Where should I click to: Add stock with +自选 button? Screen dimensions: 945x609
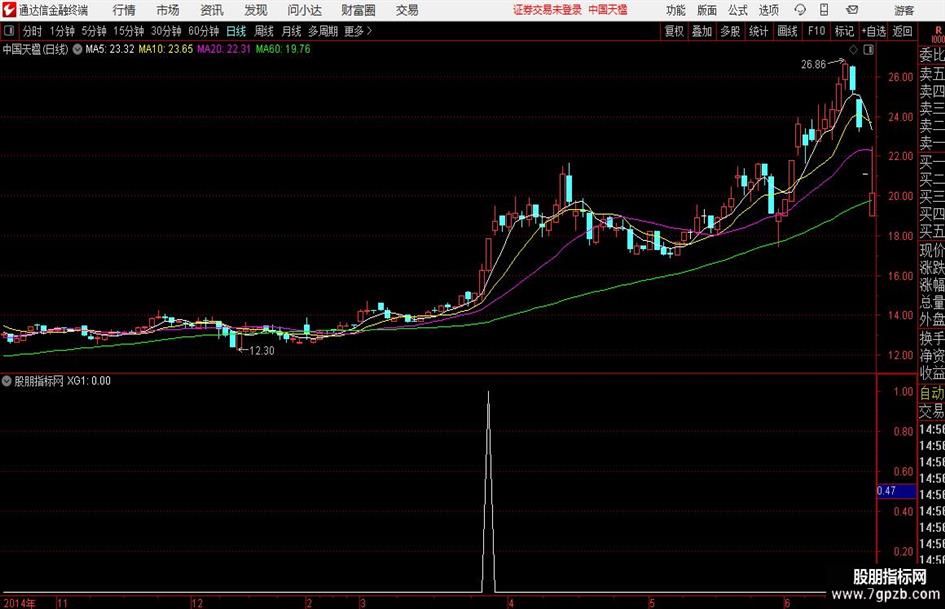(x=874, y=31)
